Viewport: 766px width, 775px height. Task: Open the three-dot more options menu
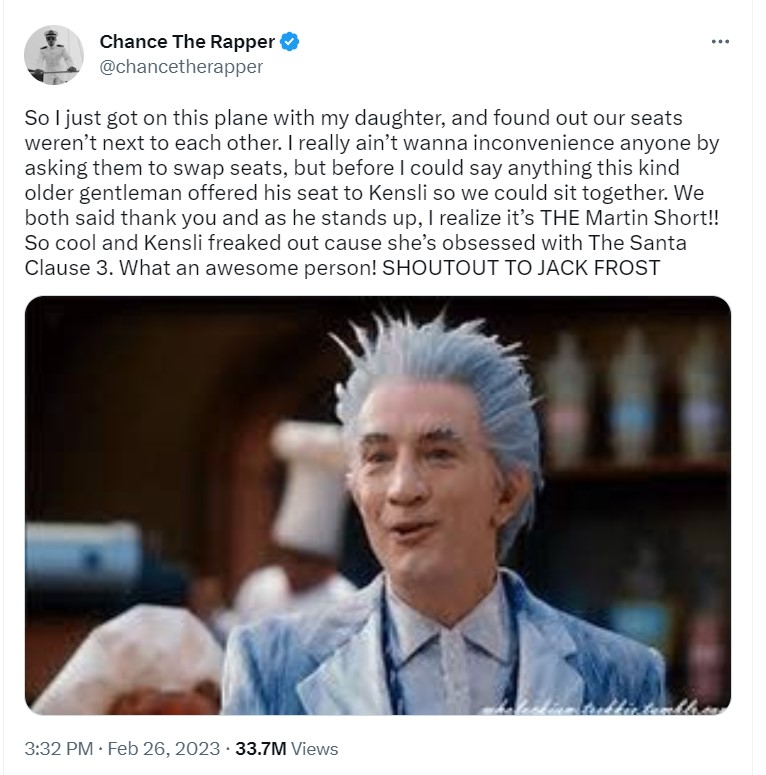pos(720,42)
